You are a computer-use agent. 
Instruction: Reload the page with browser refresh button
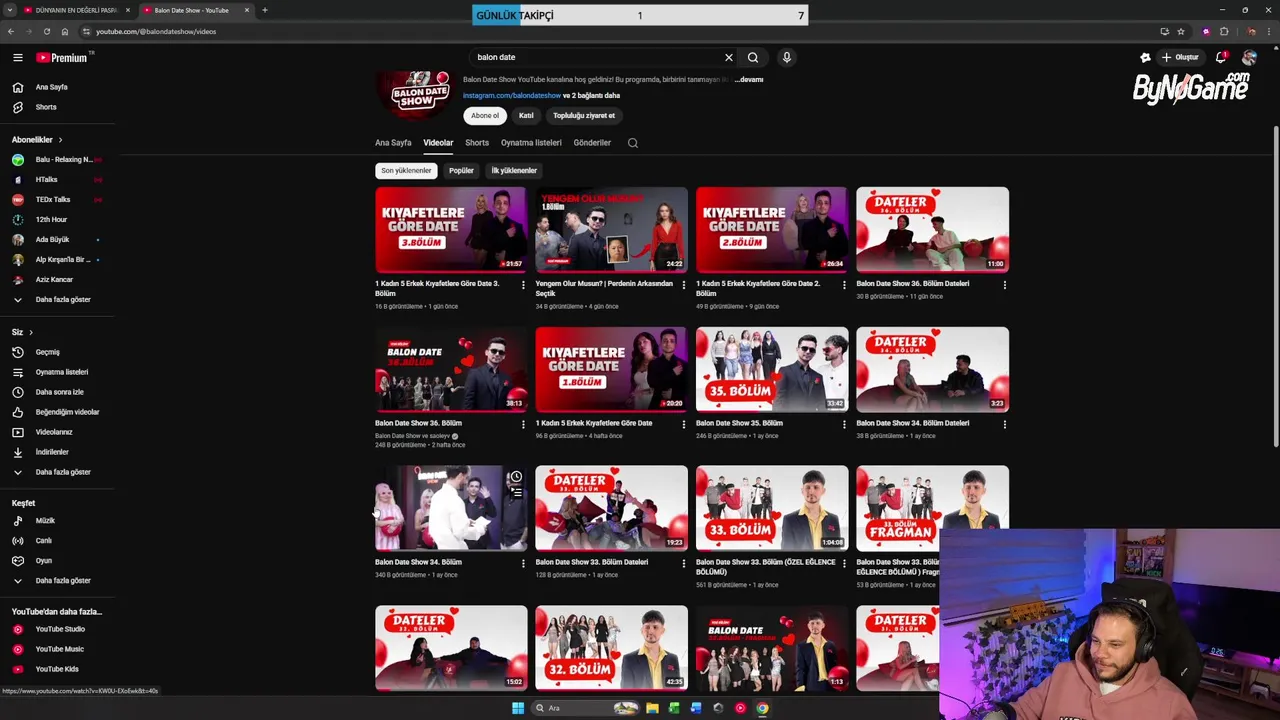(47, 31)
